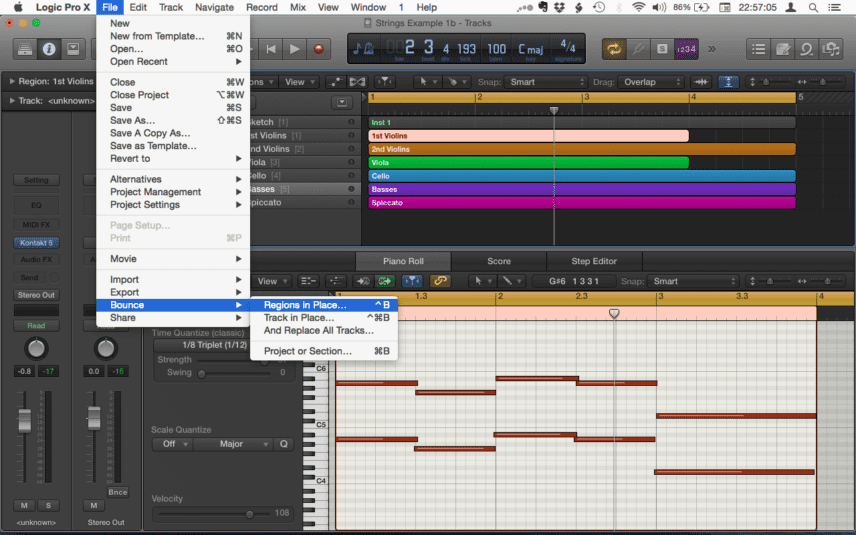Open the Media Browser icon
This screenshot has width=856, height=535.
point(831,49)
